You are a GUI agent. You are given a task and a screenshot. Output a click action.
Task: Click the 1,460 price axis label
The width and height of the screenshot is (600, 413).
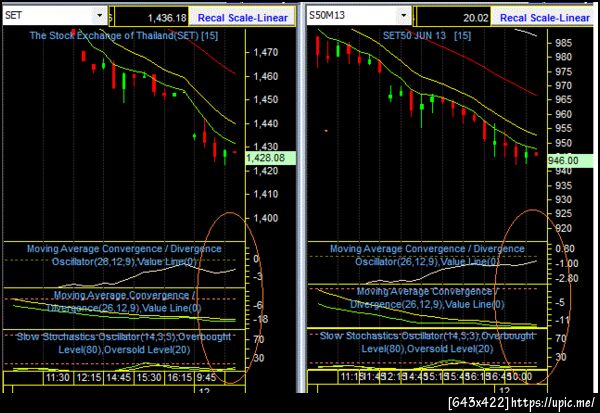pos(266,77)
